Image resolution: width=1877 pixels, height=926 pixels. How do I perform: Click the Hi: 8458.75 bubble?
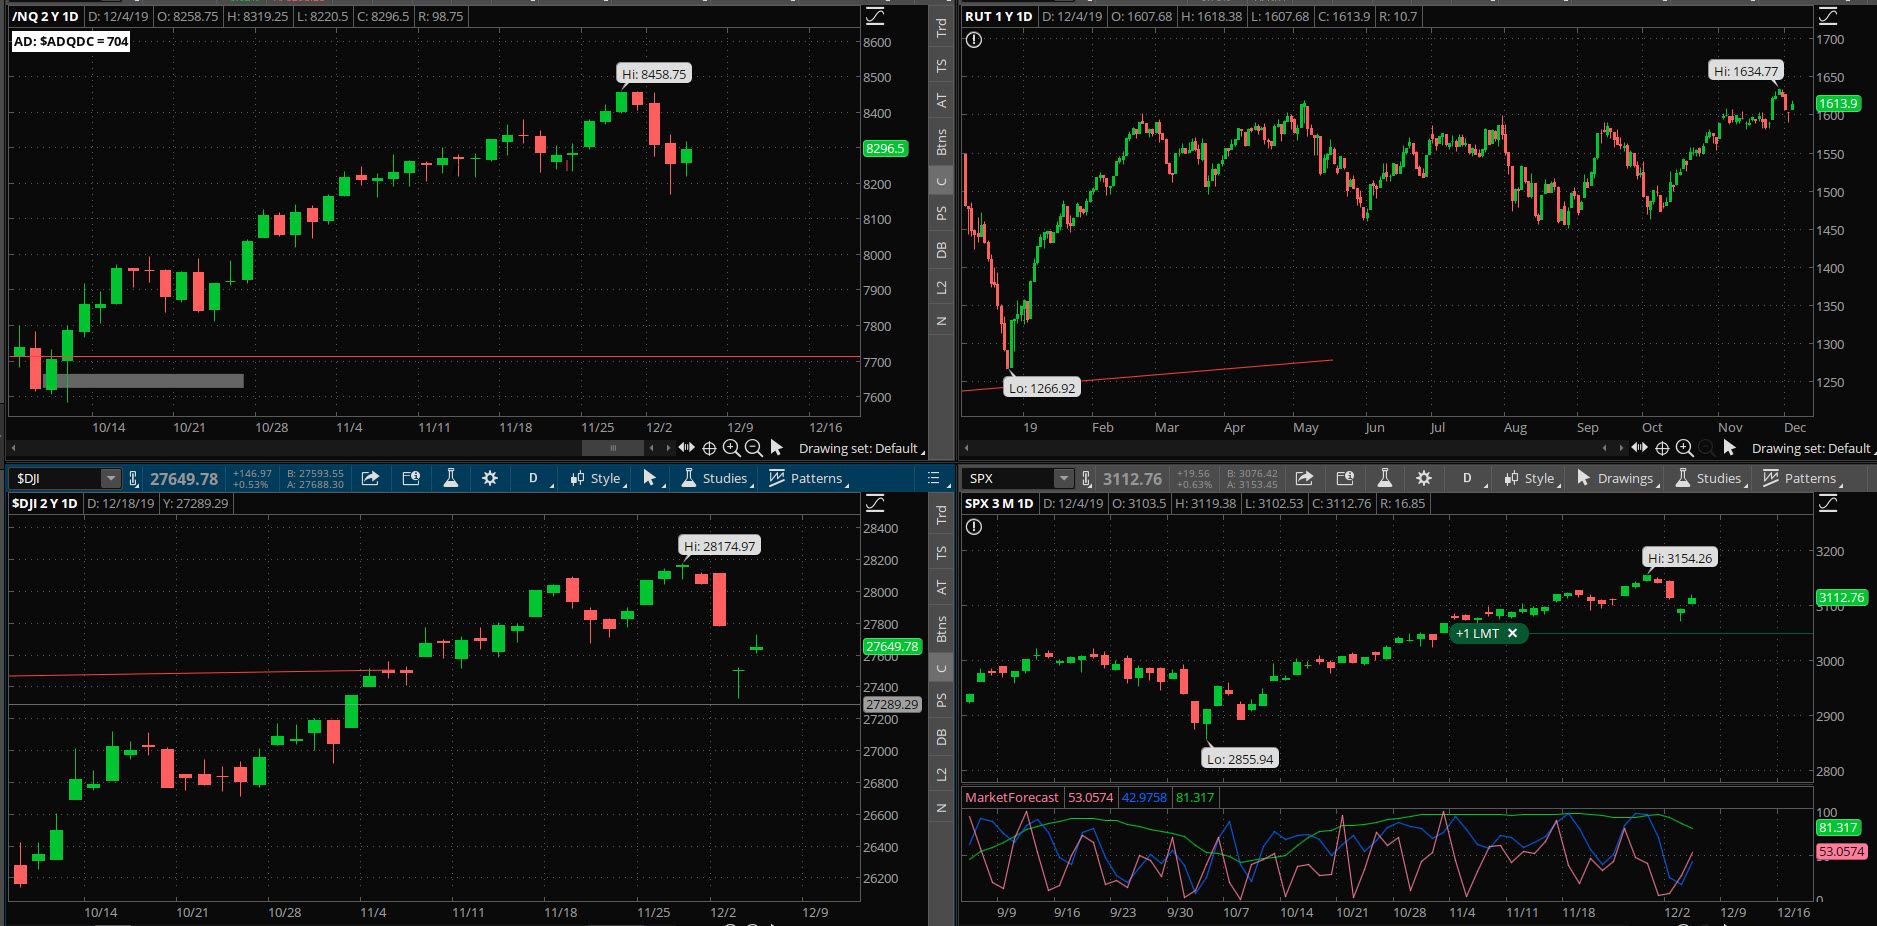[x=654, y=74]
